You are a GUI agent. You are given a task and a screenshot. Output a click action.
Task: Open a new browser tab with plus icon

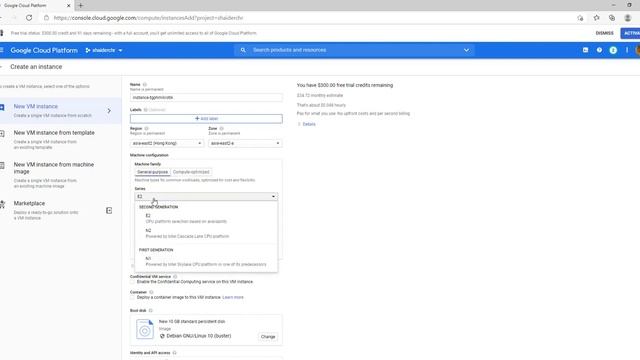(x=80, y=5)
